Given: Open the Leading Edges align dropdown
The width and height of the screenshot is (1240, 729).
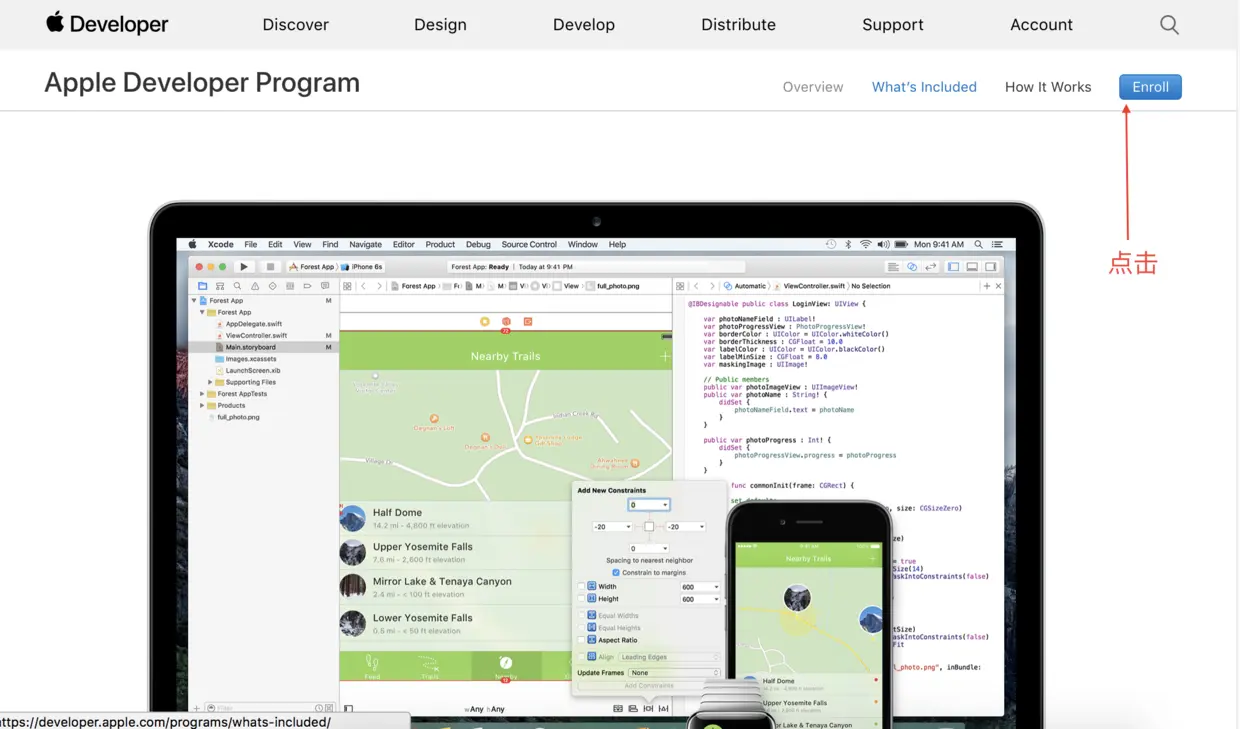Looking at the screenshot, I should [x=669, y=657].
